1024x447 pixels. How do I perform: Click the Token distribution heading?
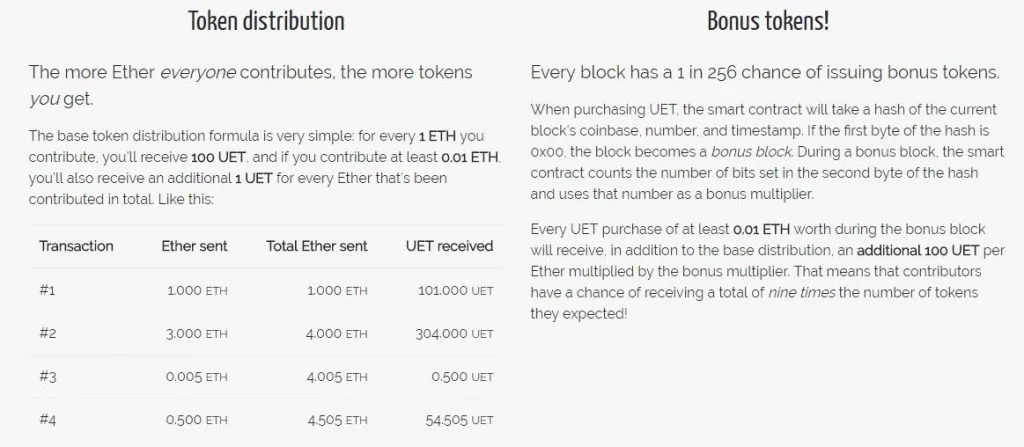(266, 21)
